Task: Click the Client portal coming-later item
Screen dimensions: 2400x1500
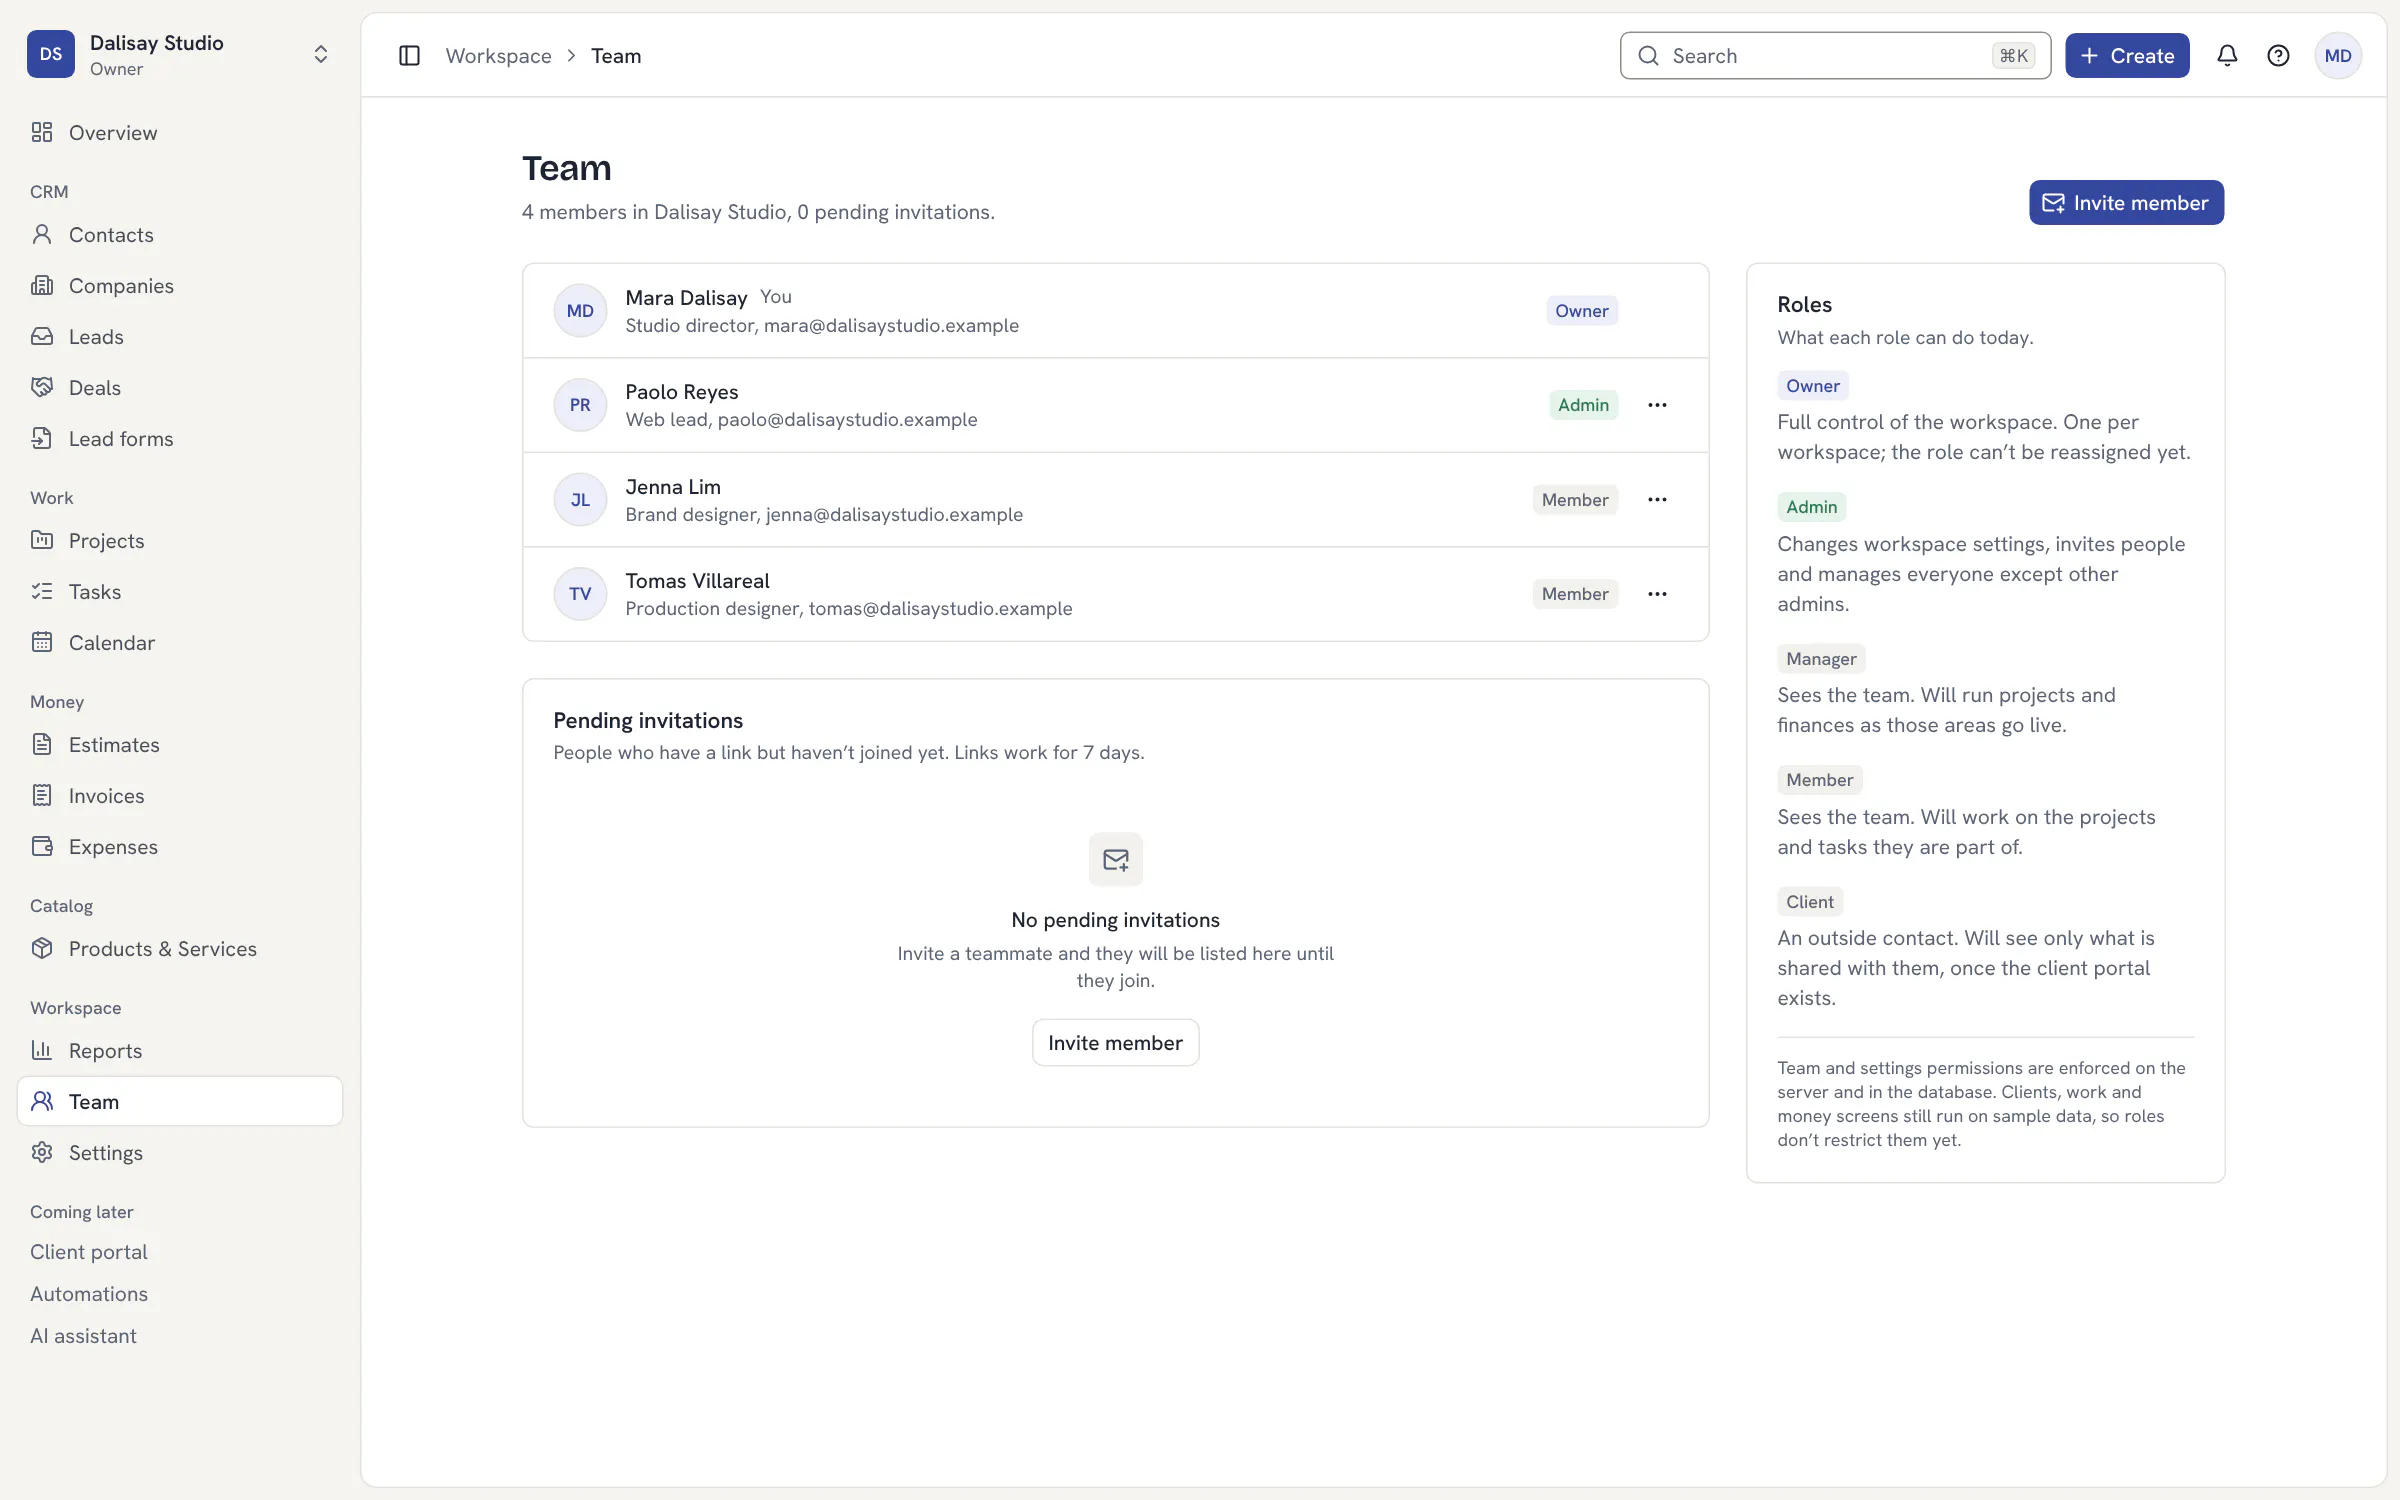Action: coord(89,1252)
